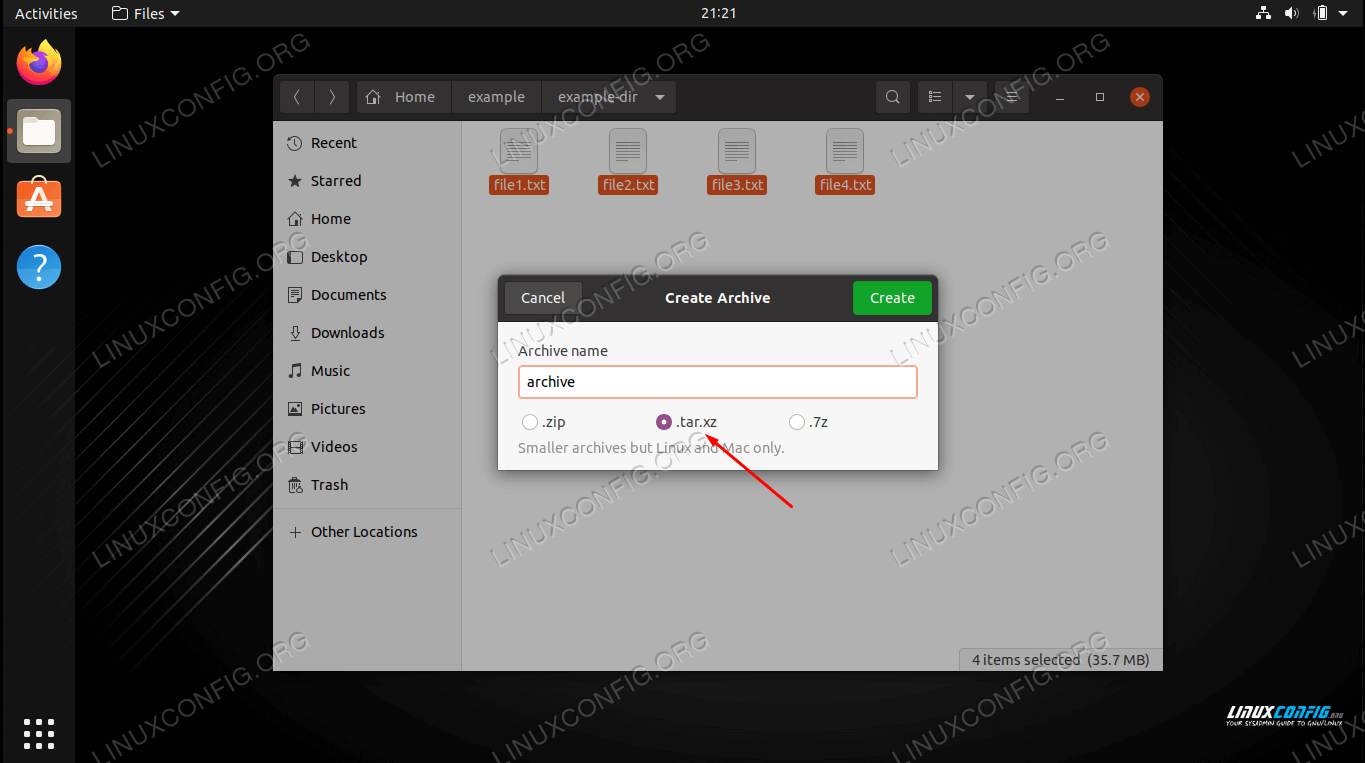Click Home in the path bar
The height and width of the screenshot is (763, 1365).
[404, 97]
